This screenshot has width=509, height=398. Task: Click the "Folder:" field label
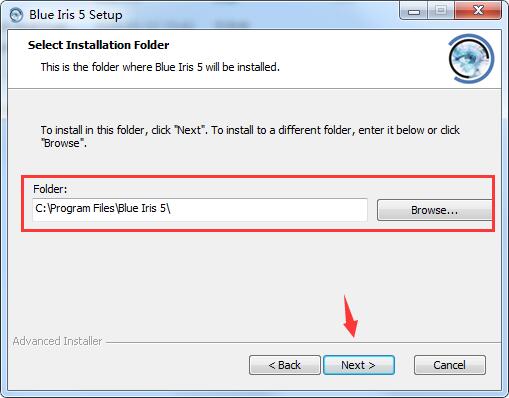click(x=50, y=189)
